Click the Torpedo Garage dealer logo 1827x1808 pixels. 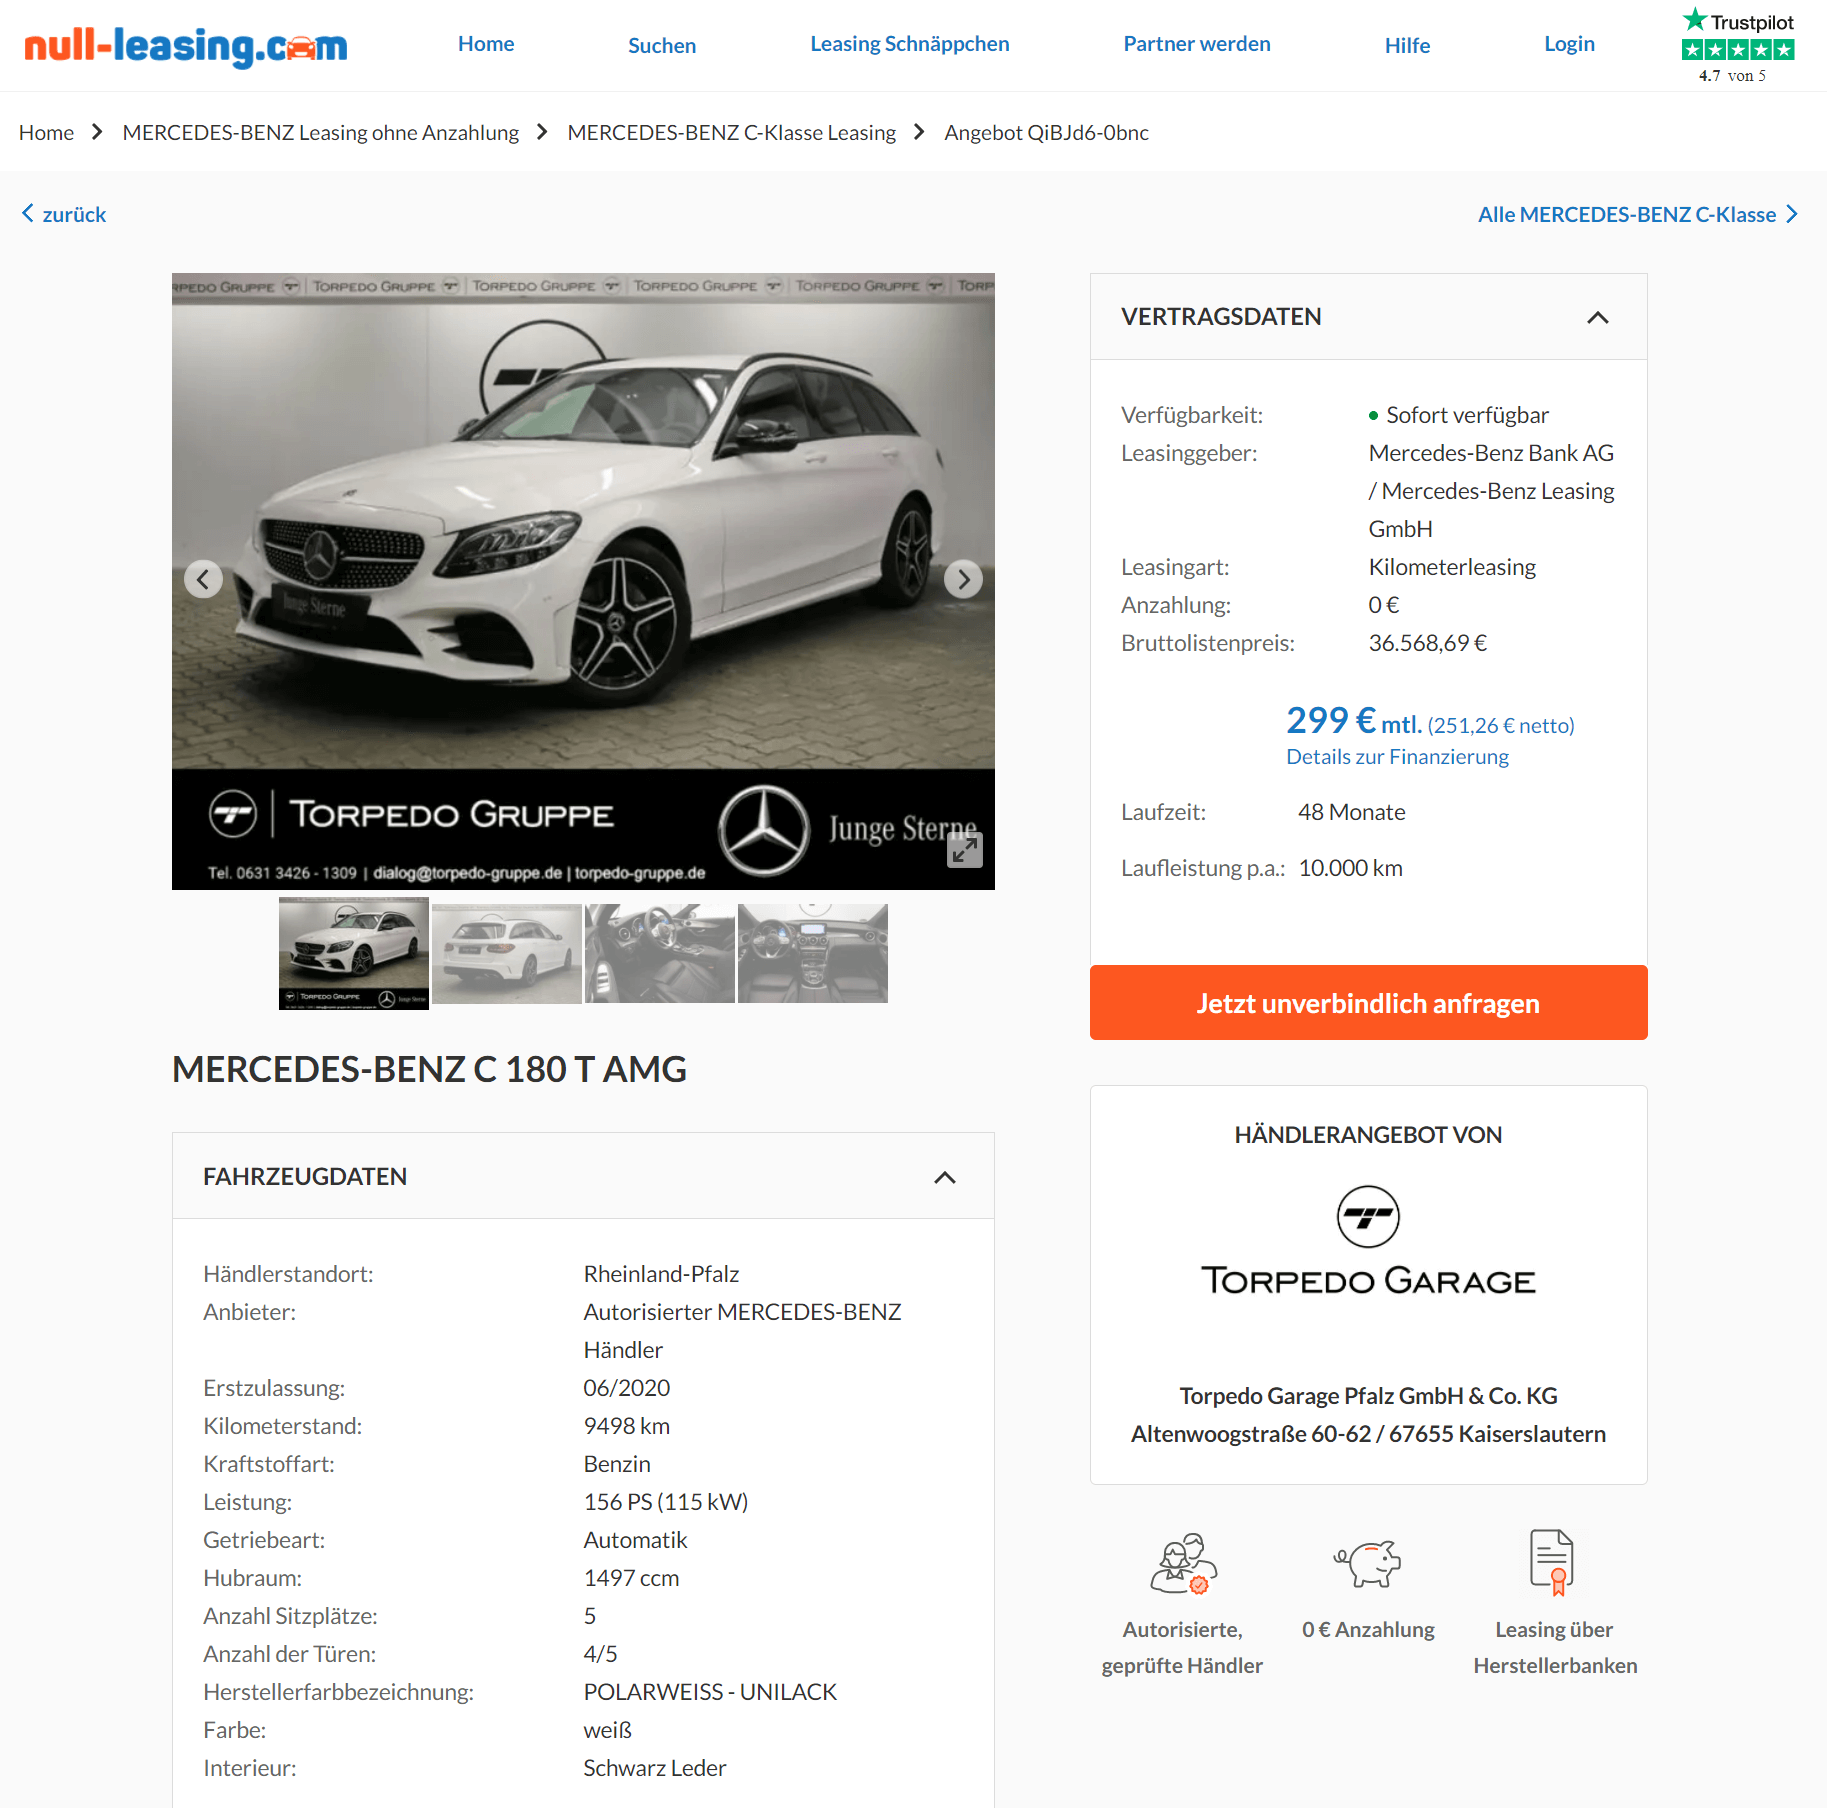click(1368, 1242)
